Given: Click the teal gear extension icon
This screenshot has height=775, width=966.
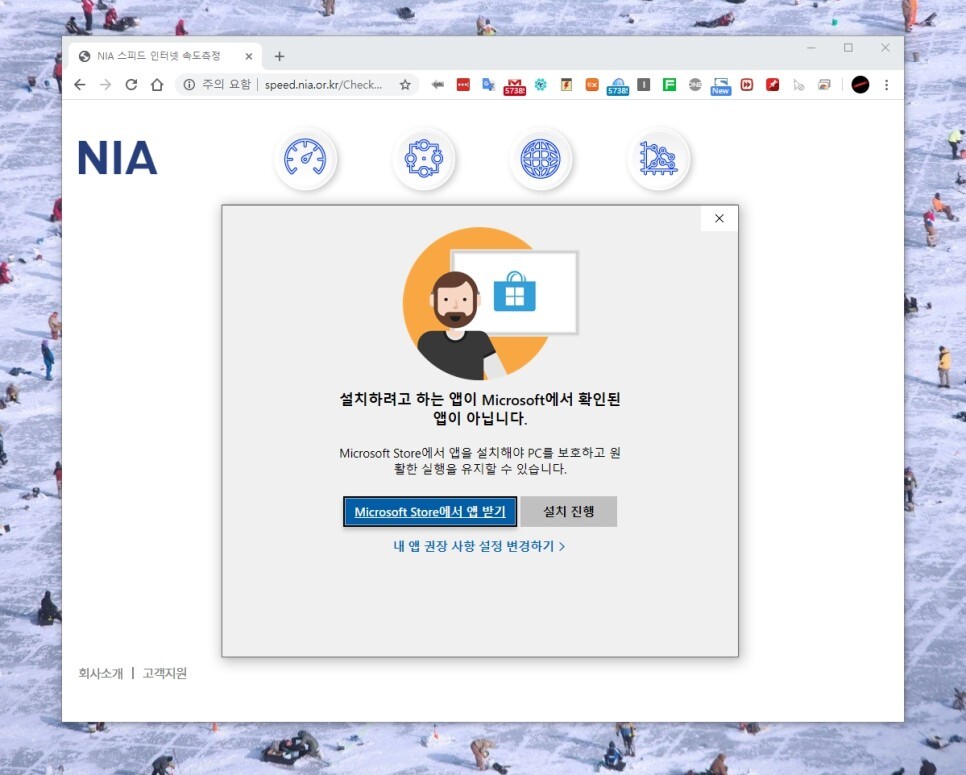Looking at the screenshot, I should click(540, 85).
